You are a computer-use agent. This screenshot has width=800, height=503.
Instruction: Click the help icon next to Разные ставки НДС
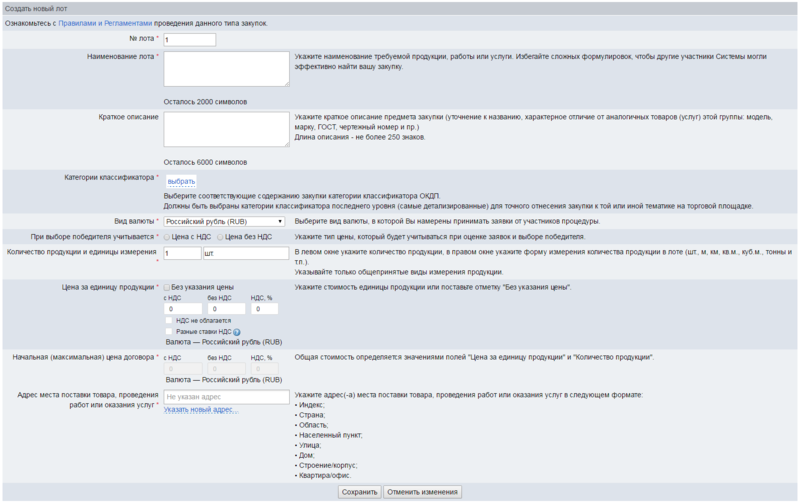237,331
